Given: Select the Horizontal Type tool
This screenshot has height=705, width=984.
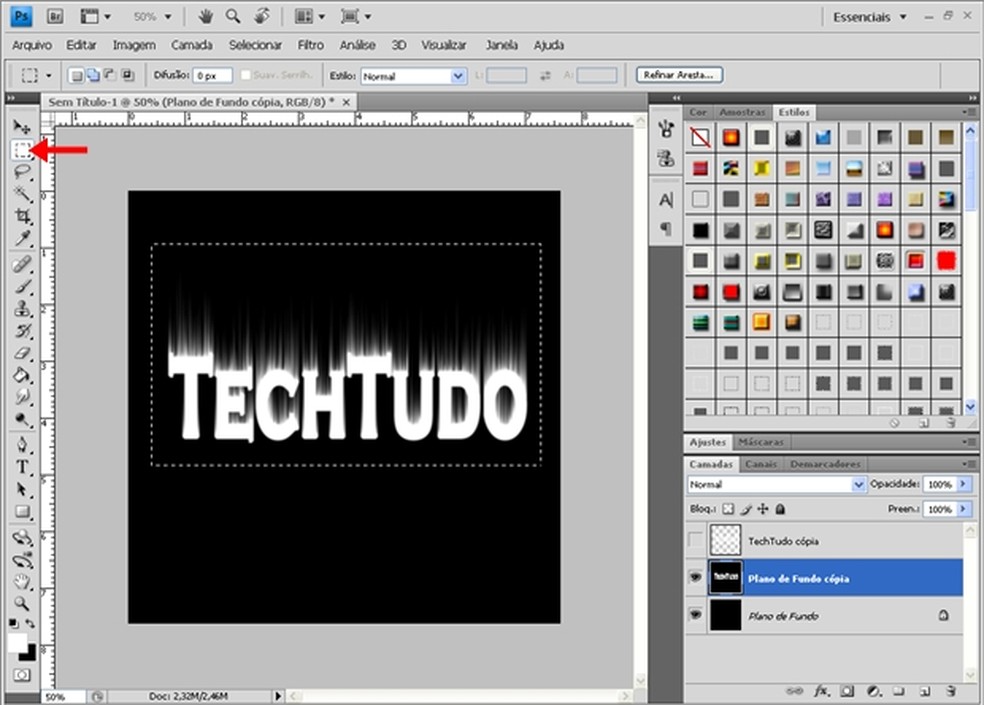Looking at the screenshot, I should (22, 468).
